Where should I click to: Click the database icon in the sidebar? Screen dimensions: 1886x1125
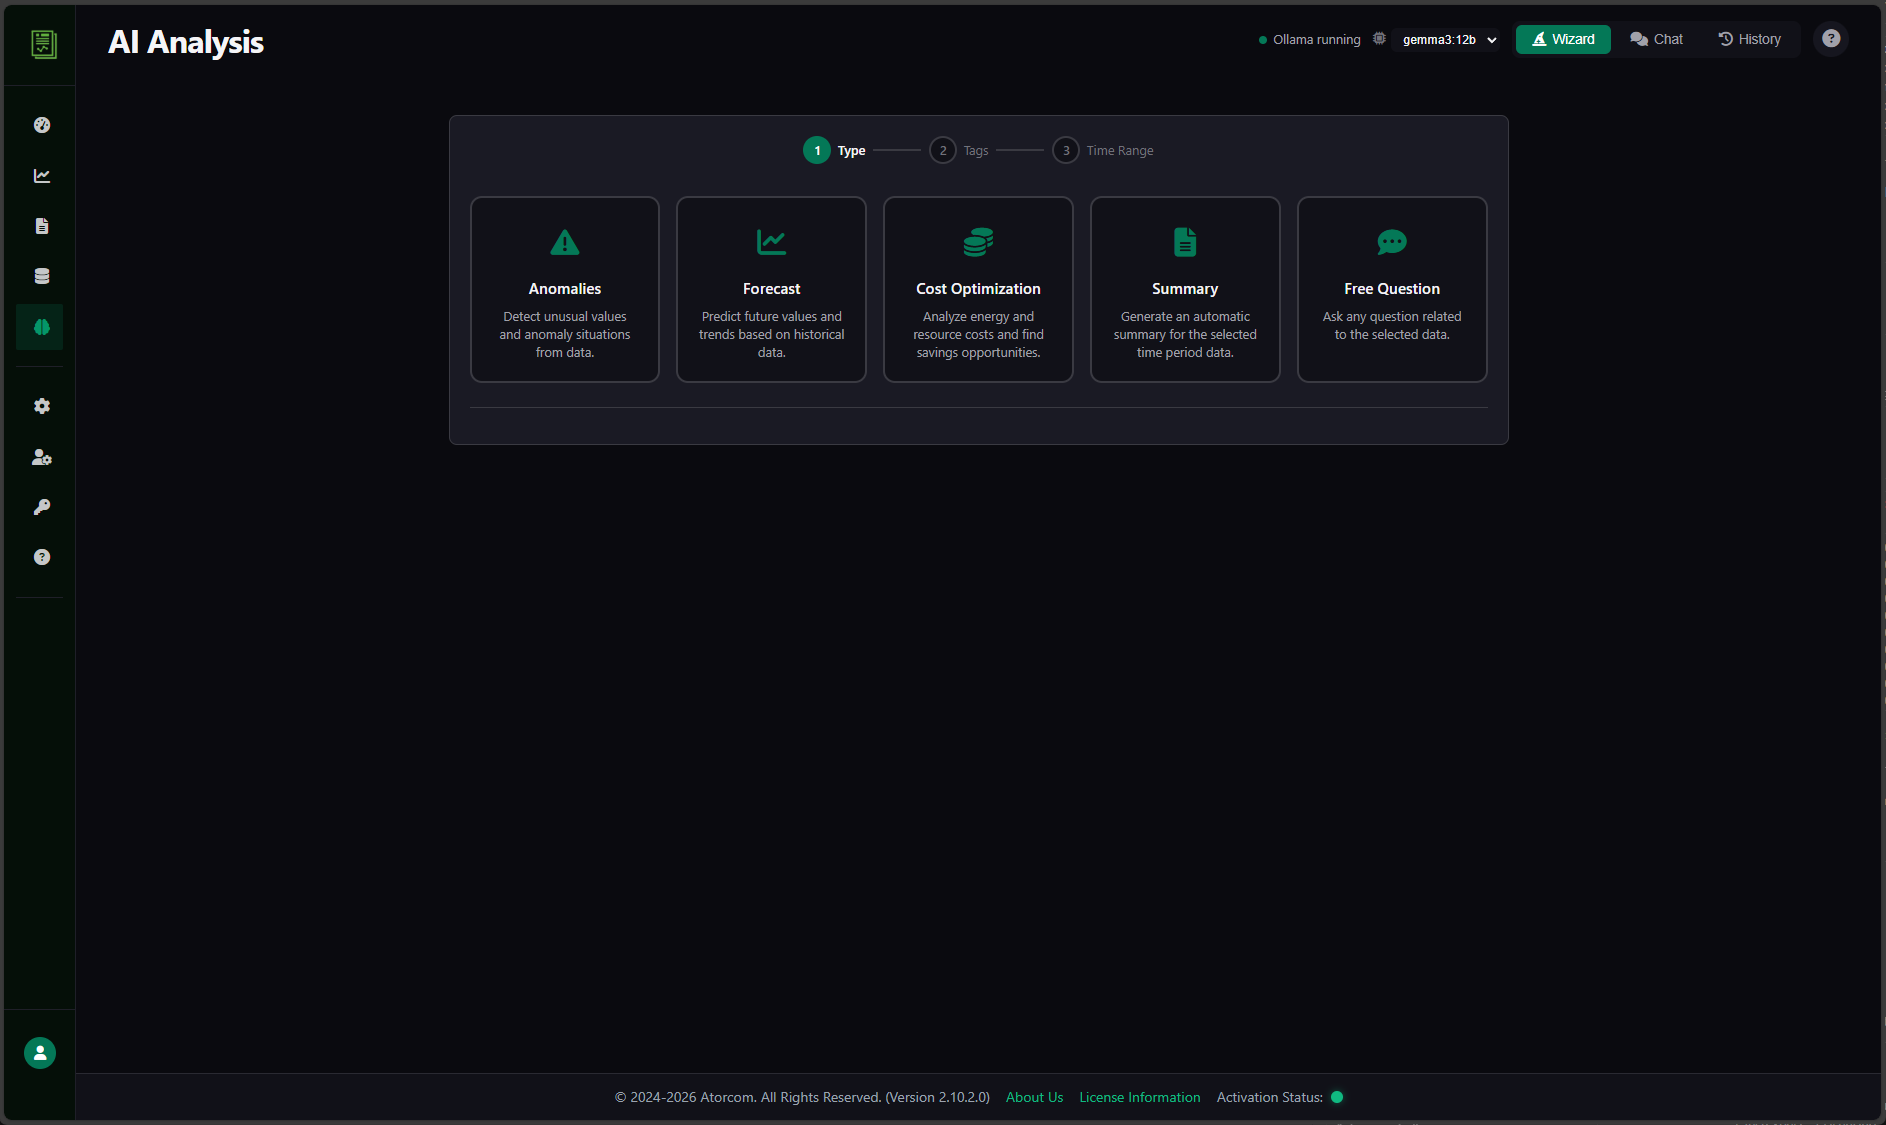pos(41,276)
